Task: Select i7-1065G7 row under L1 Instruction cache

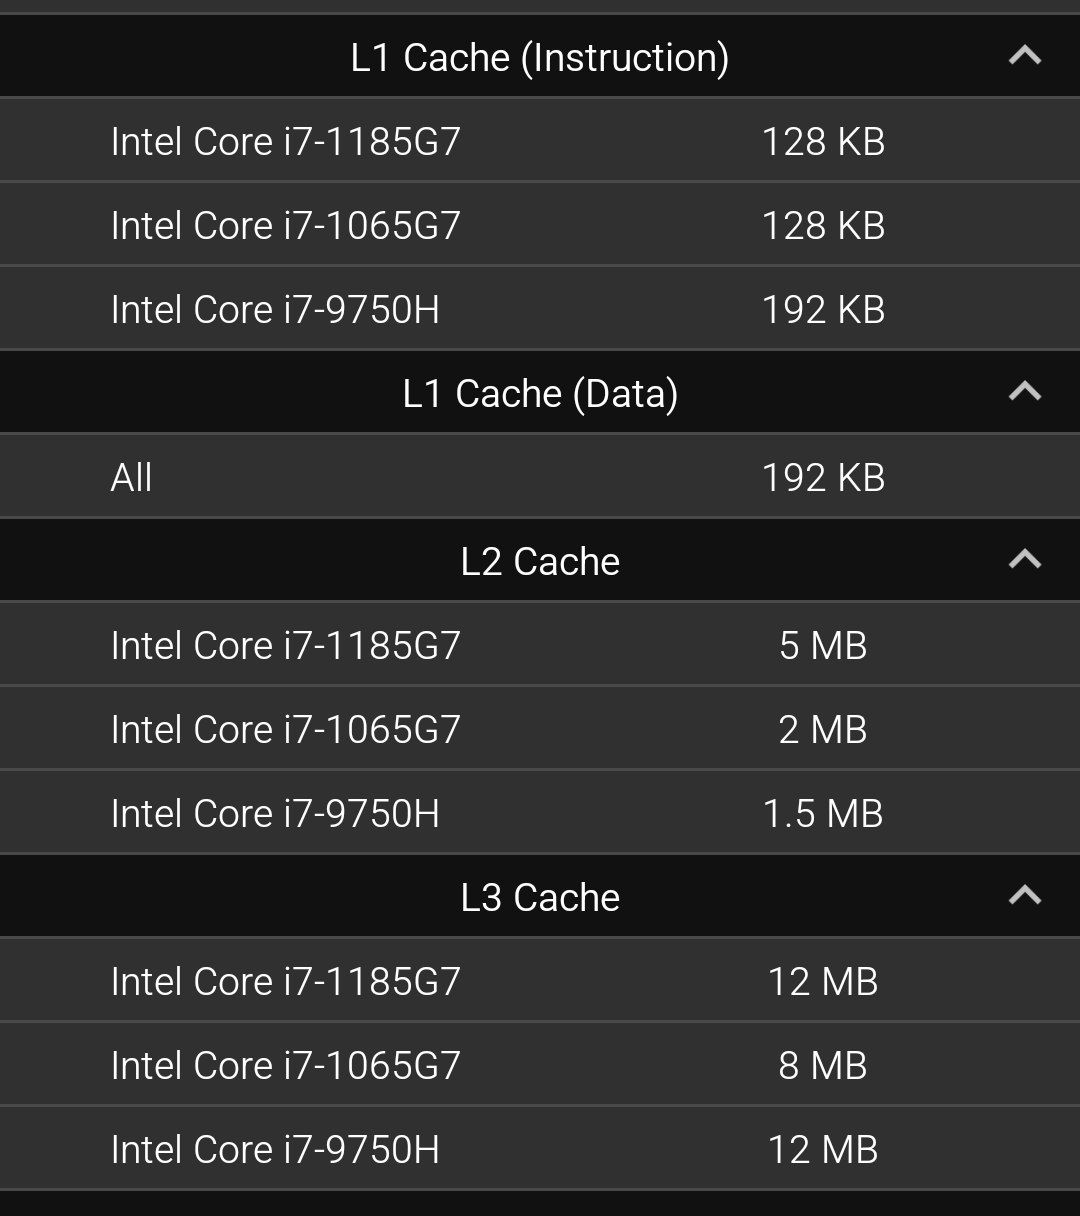Action: click(540, 225)
